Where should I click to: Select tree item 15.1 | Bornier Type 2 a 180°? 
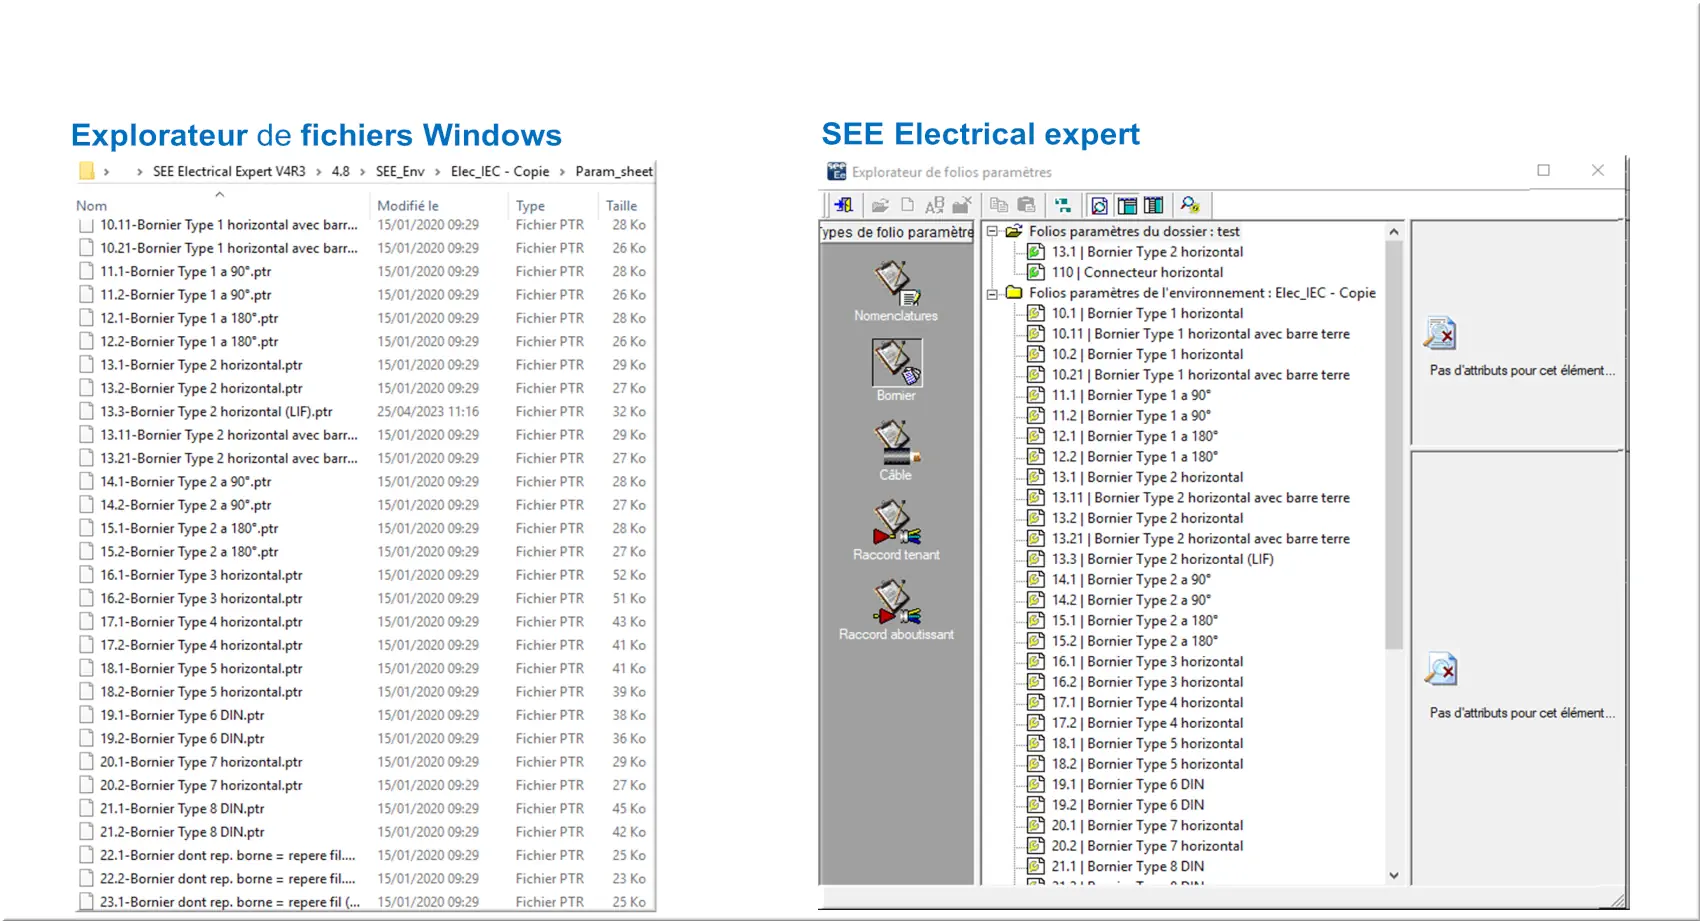(1134, 620)
